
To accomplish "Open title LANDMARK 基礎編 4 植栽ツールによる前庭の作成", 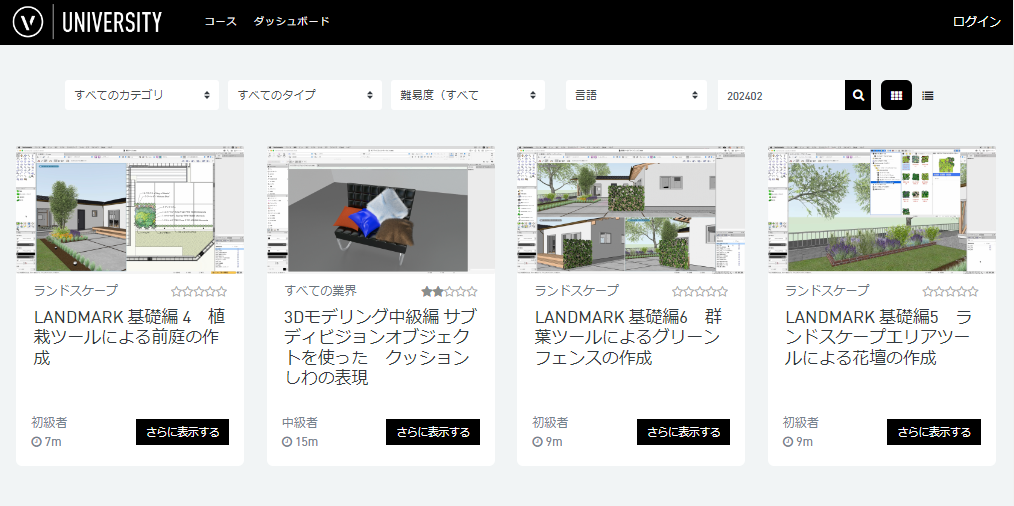I will (x=129, y=337).
